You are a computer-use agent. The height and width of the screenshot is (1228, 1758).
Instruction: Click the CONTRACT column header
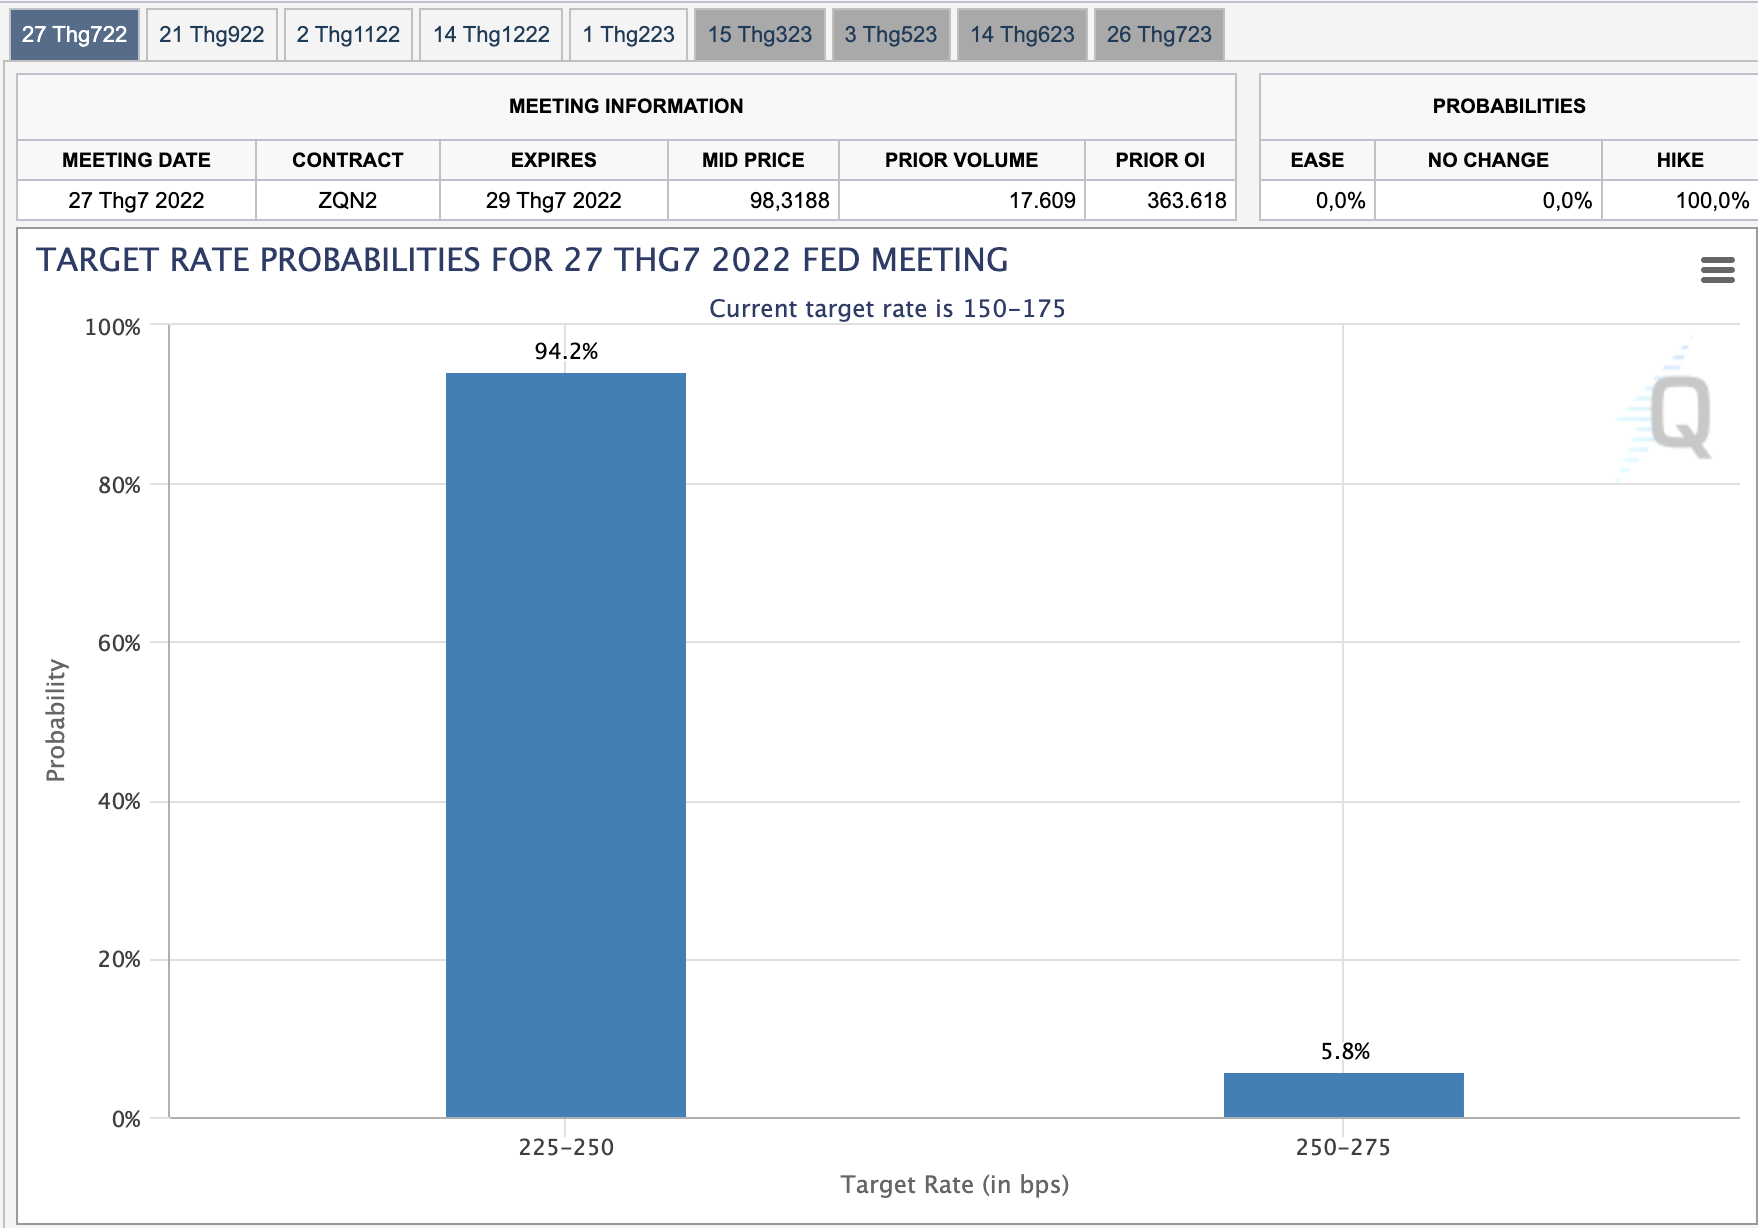pos(347,160)
